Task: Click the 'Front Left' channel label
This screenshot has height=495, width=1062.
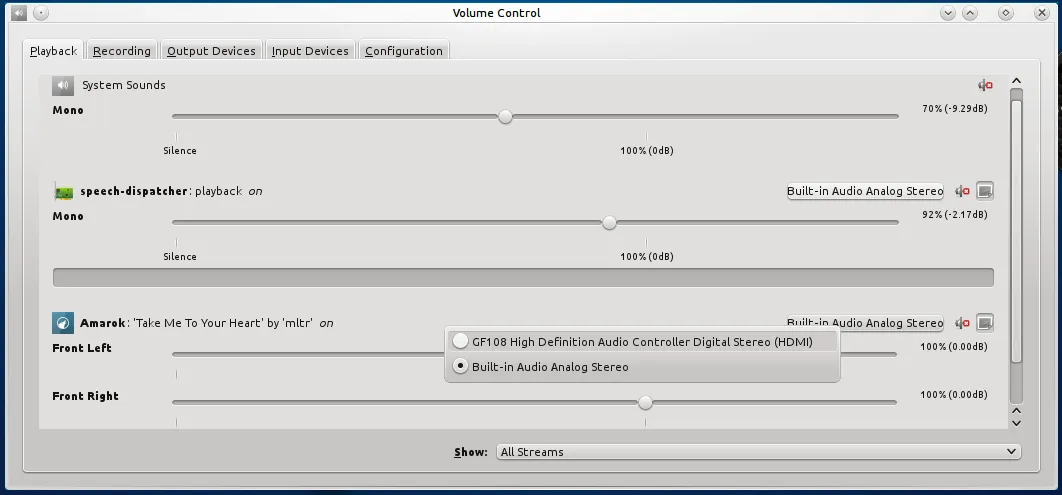Action: point(82,348)
